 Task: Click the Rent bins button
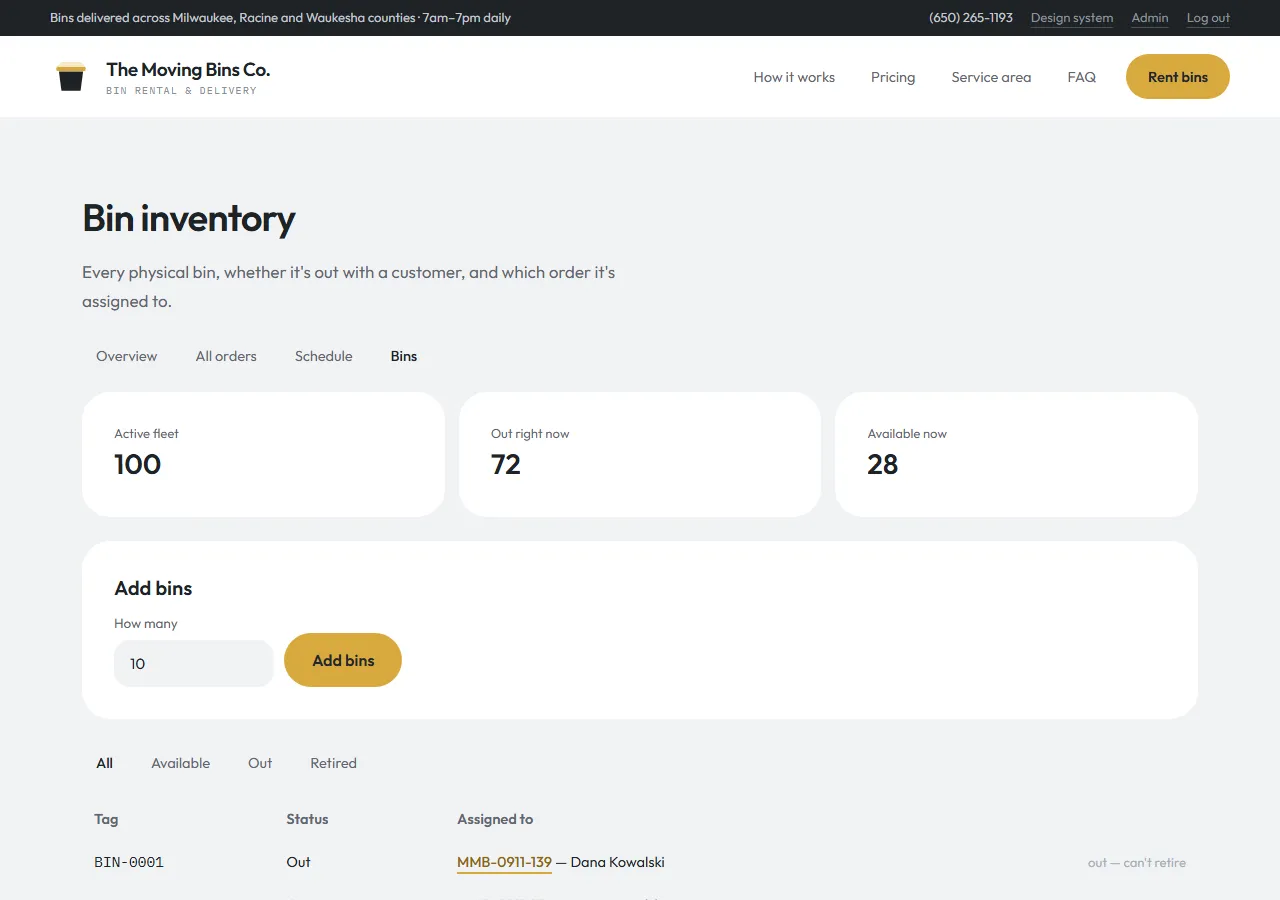[1178, 77]
